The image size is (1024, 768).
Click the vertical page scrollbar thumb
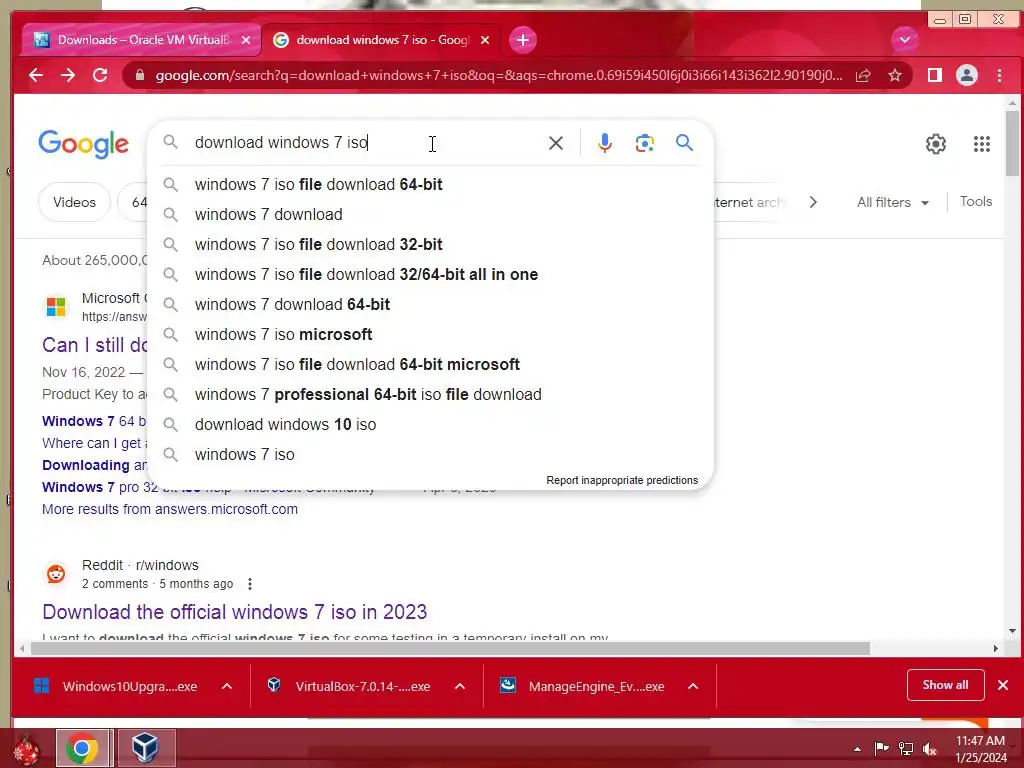click(x=1012, y=143)
